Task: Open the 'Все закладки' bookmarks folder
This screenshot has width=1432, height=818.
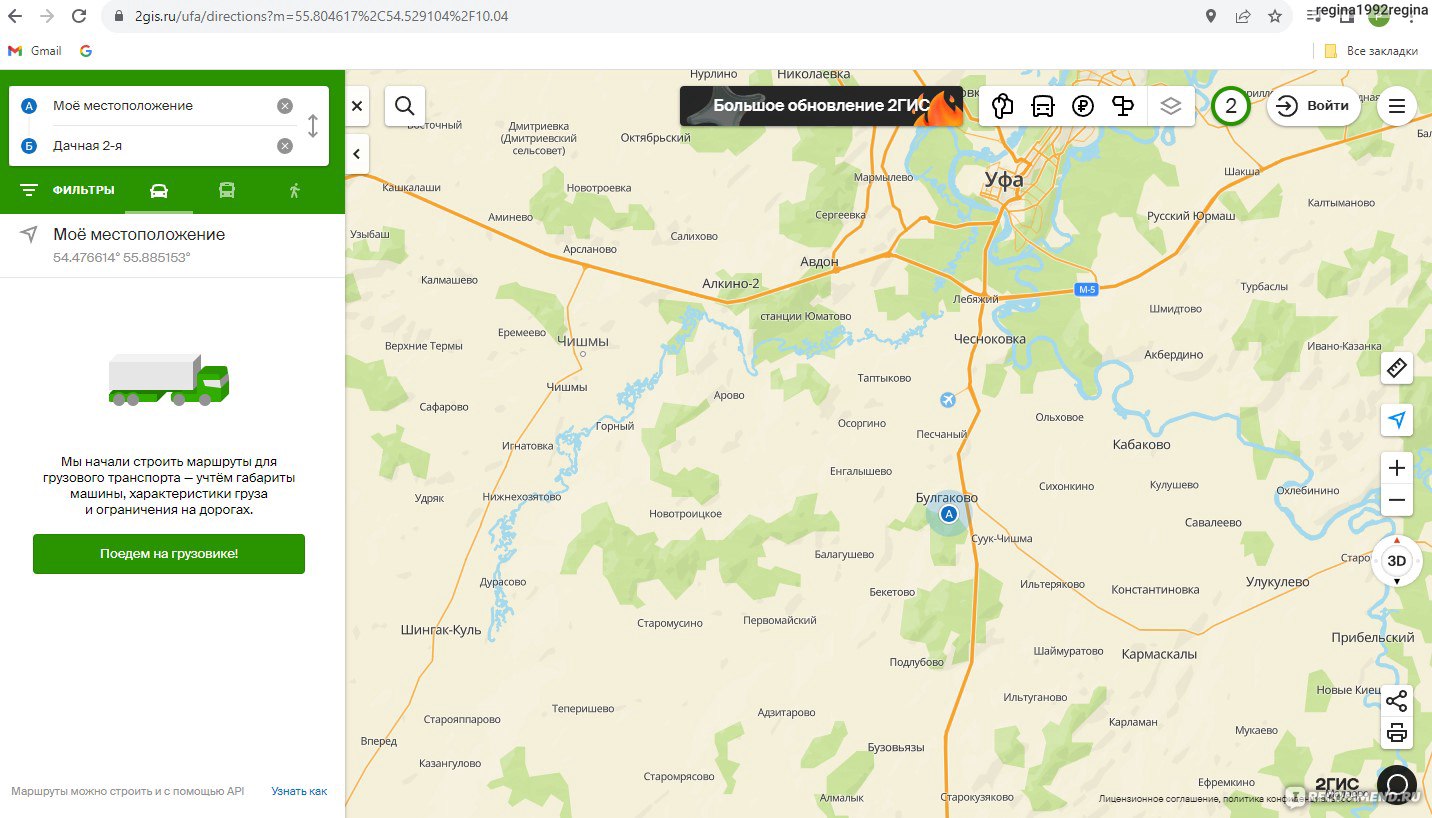Action: [1371, 51]
